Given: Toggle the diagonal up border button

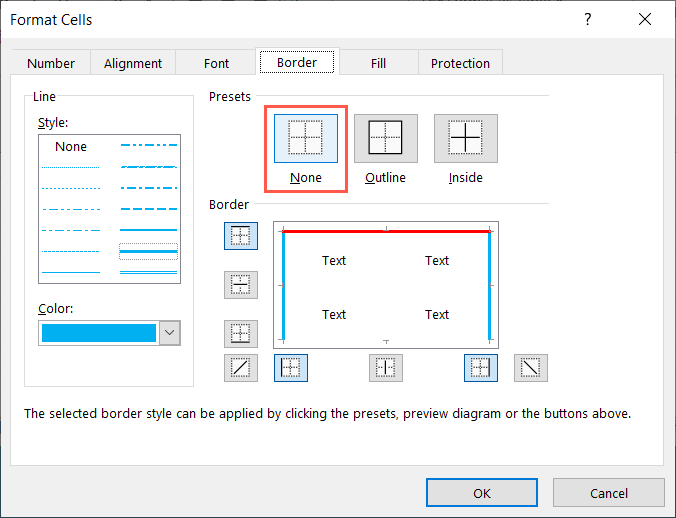Looking at the screenshot, I should [241, 368].
